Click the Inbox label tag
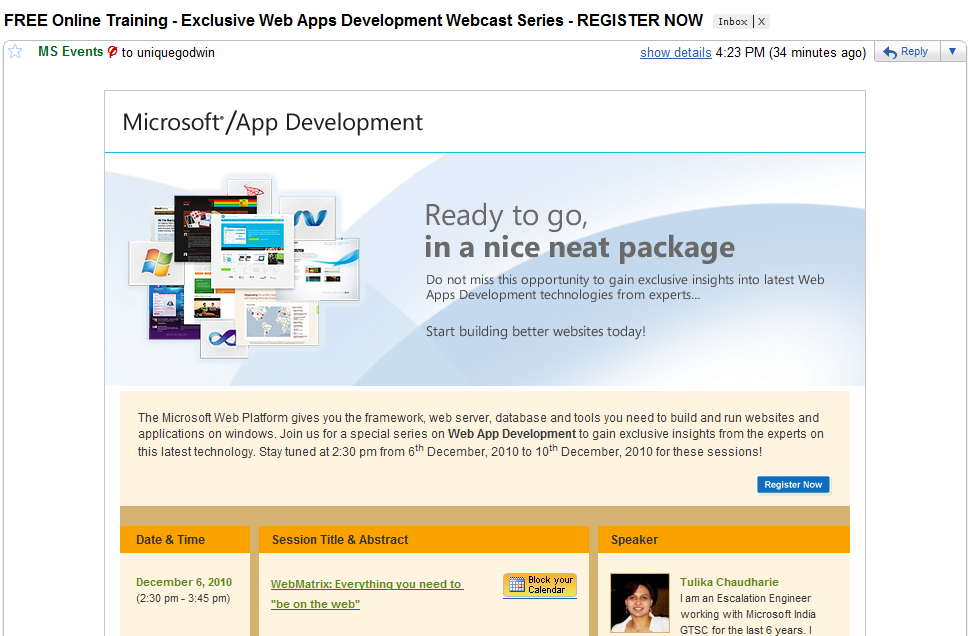 click(x=732, y=22)
